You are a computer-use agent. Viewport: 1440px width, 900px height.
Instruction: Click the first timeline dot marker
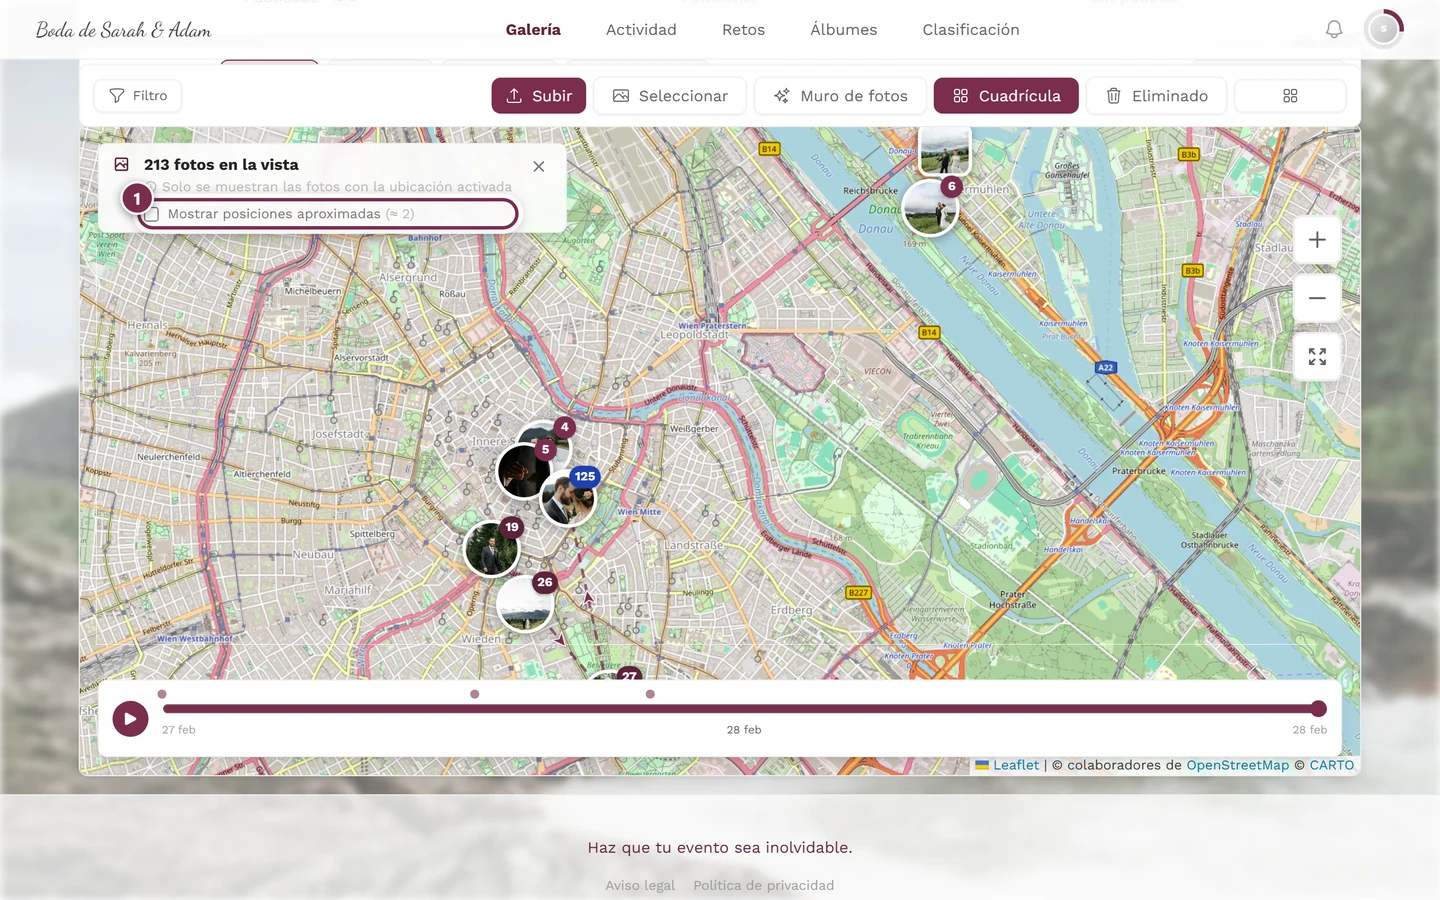(162, 694)
